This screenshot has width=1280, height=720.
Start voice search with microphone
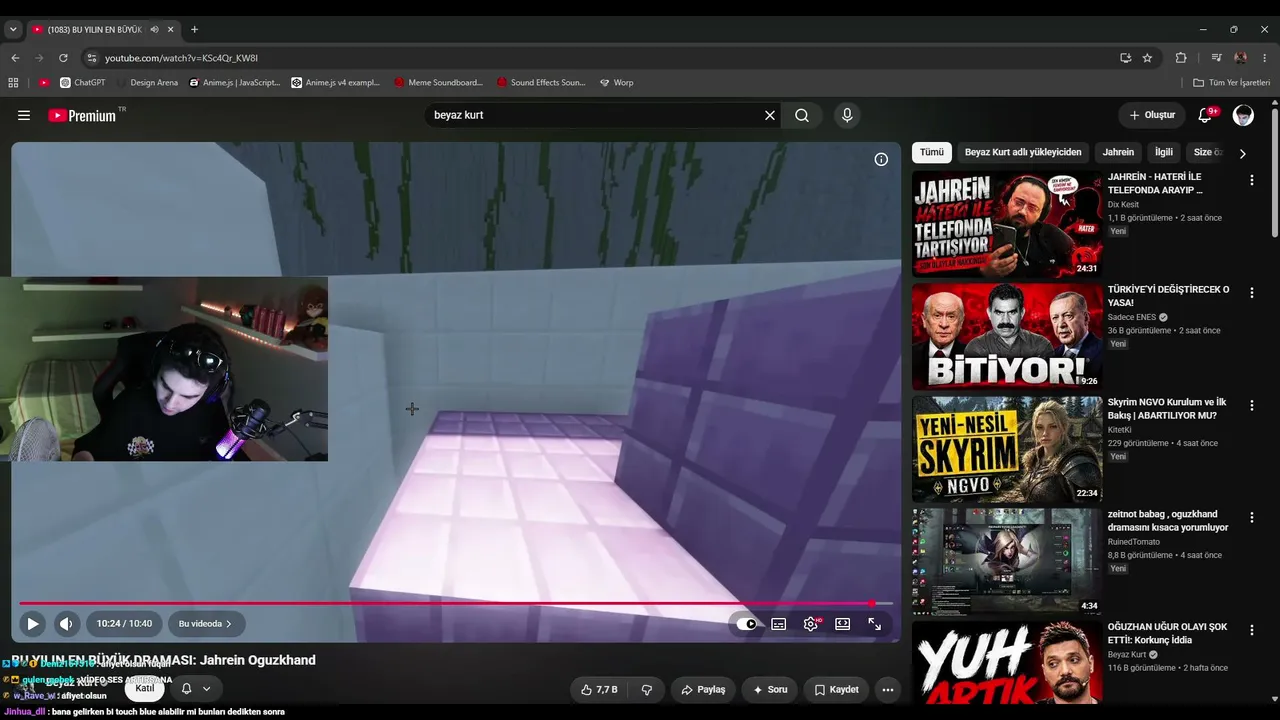point(847,115)
